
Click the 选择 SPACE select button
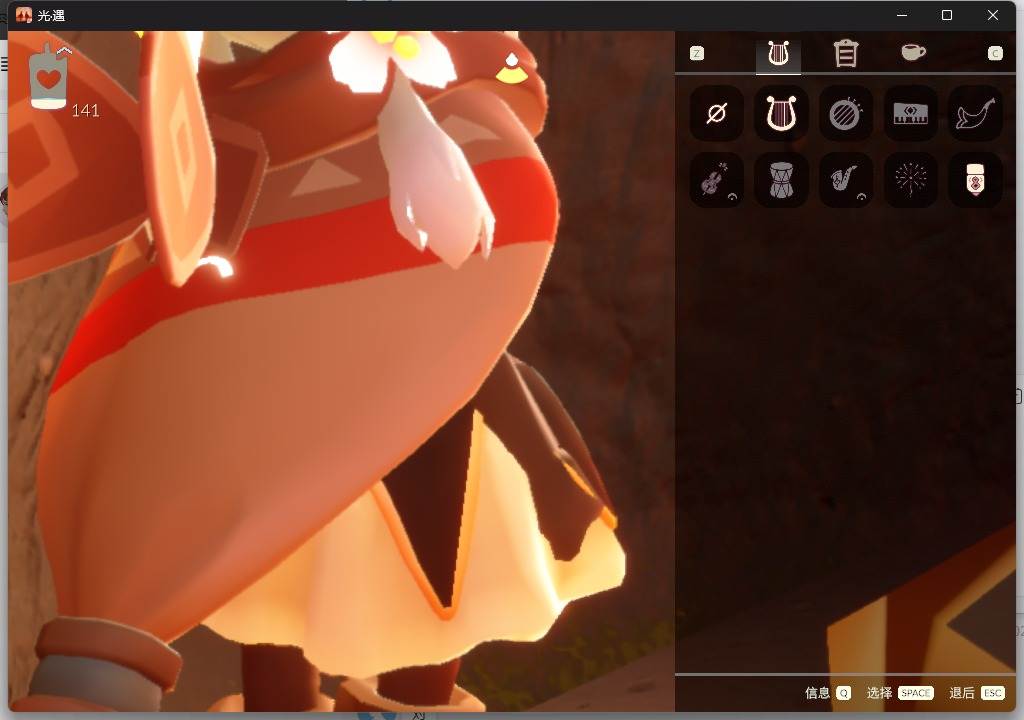click(899, 693)
